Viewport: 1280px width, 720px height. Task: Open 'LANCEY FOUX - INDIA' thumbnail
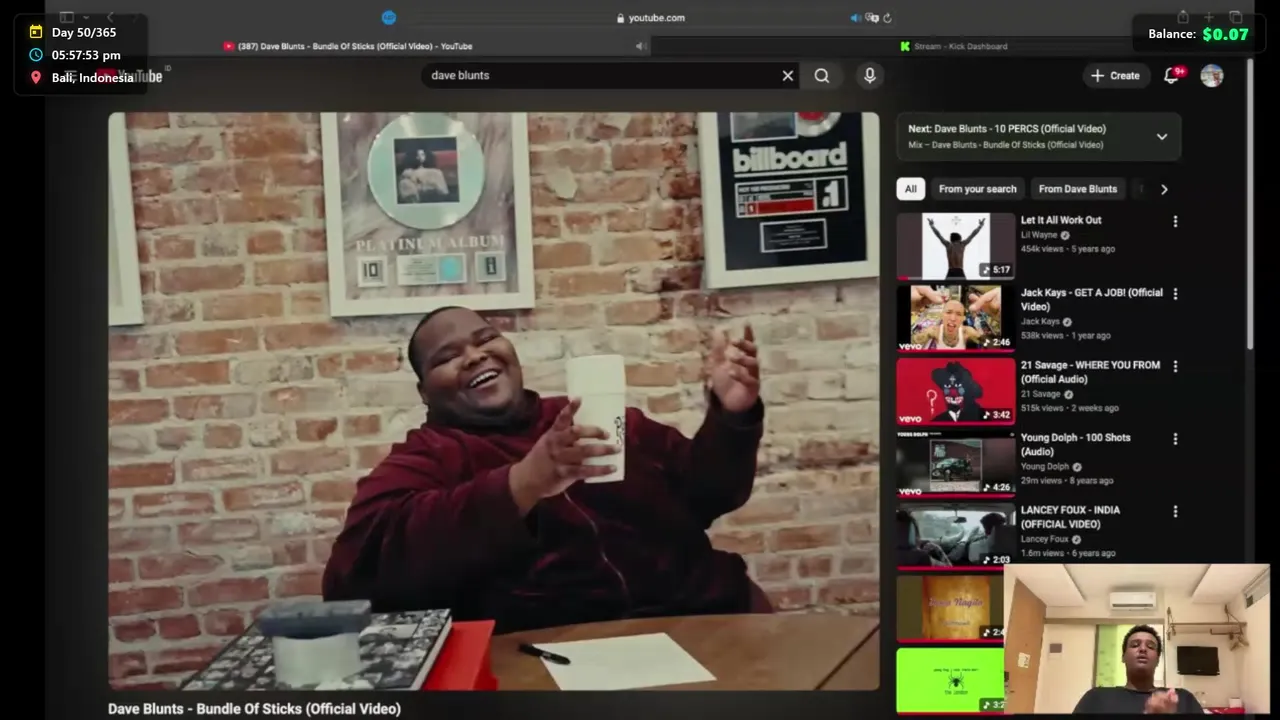(955, 536)
